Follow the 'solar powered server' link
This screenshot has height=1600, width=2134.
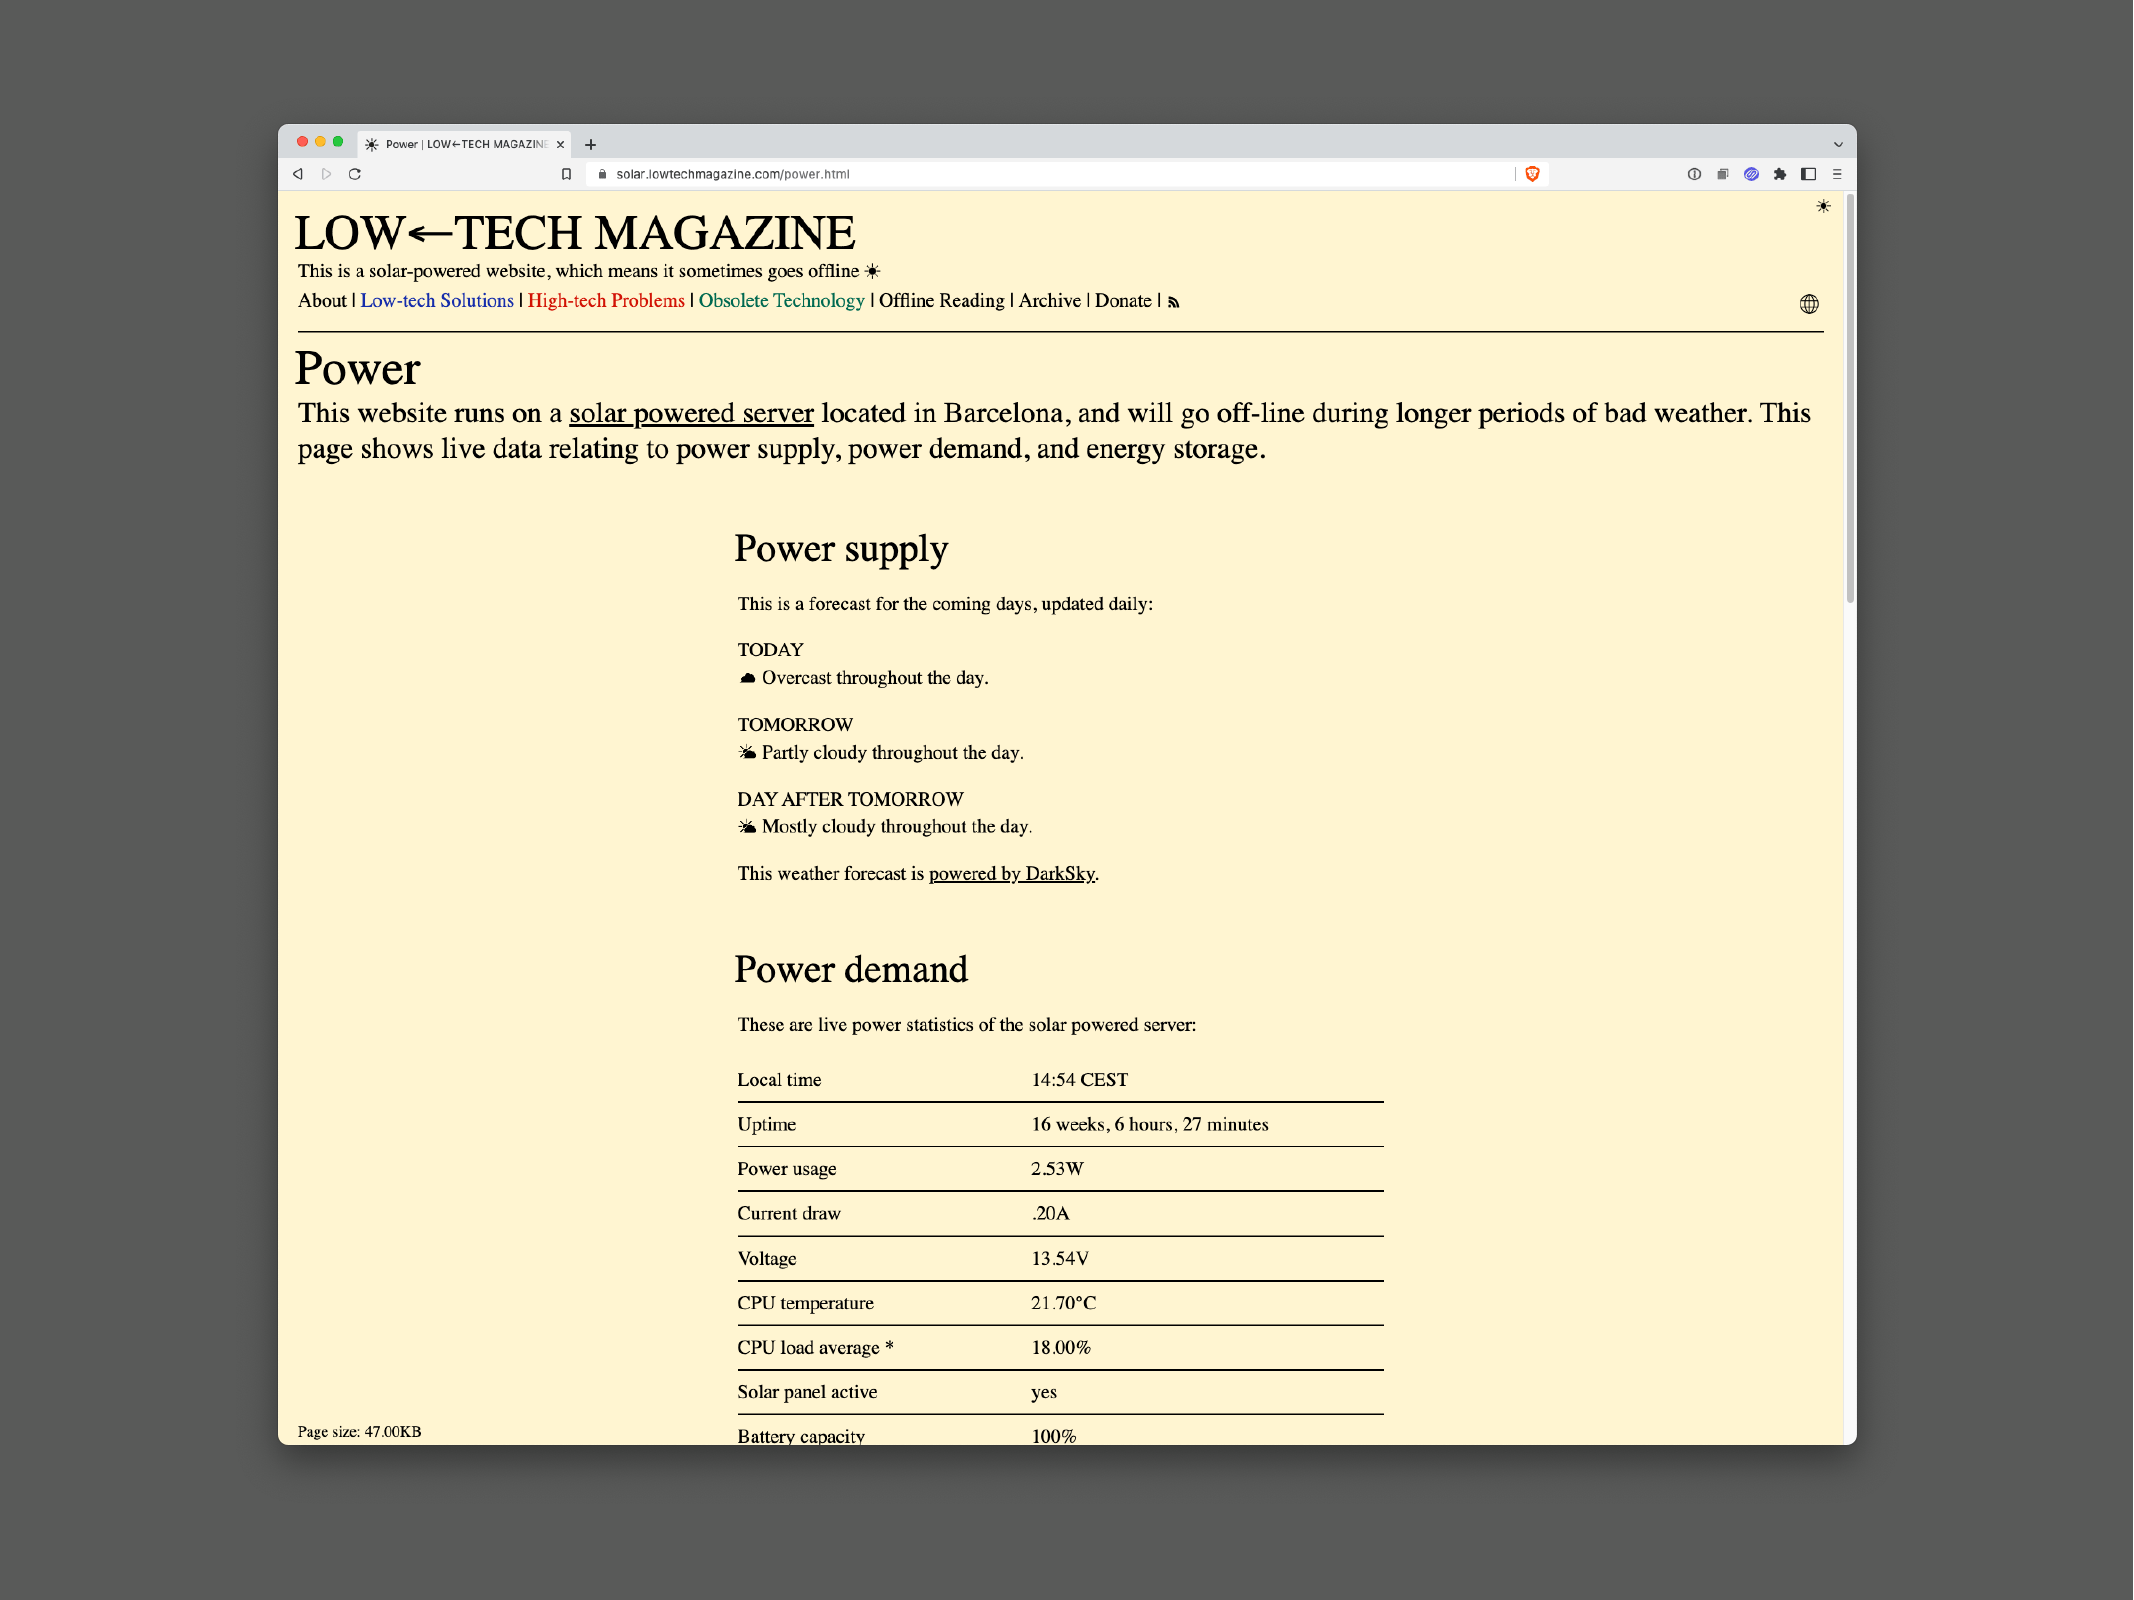tap(691, 413)
